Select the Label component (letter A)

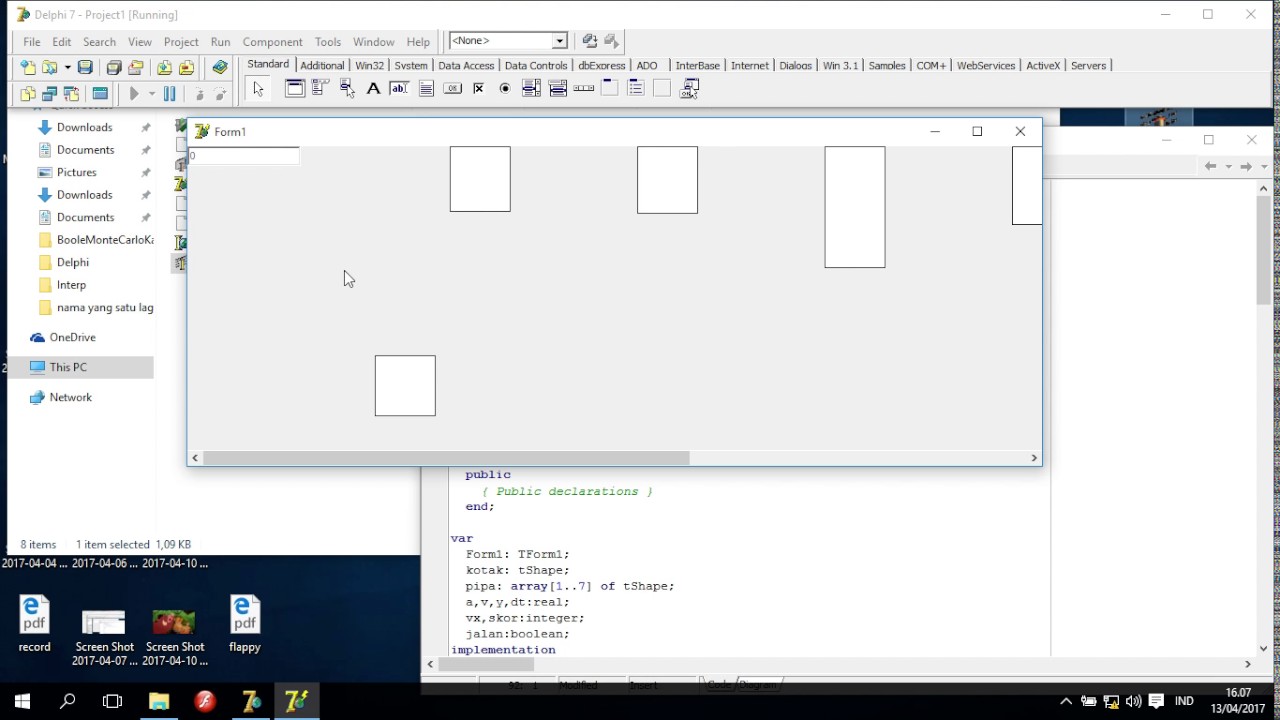click(373, 89)
